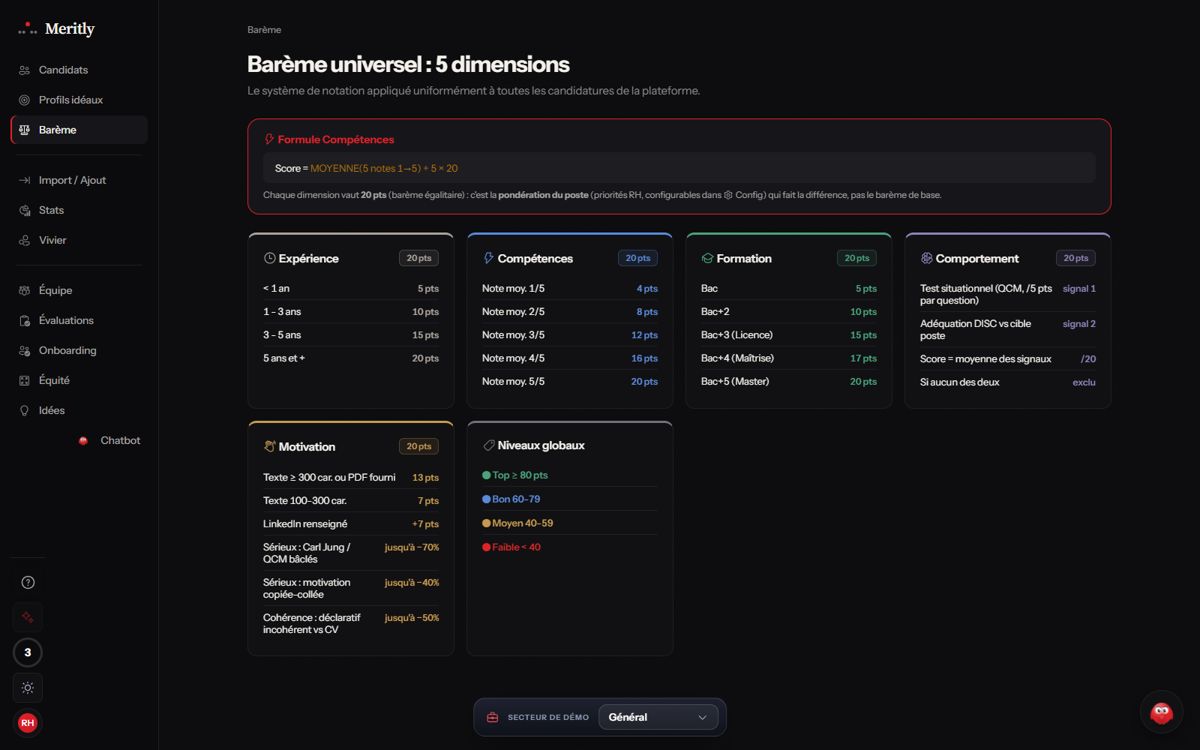
Task: Open the Secteur de démo dropdown
Action: [x=658, y=717]
